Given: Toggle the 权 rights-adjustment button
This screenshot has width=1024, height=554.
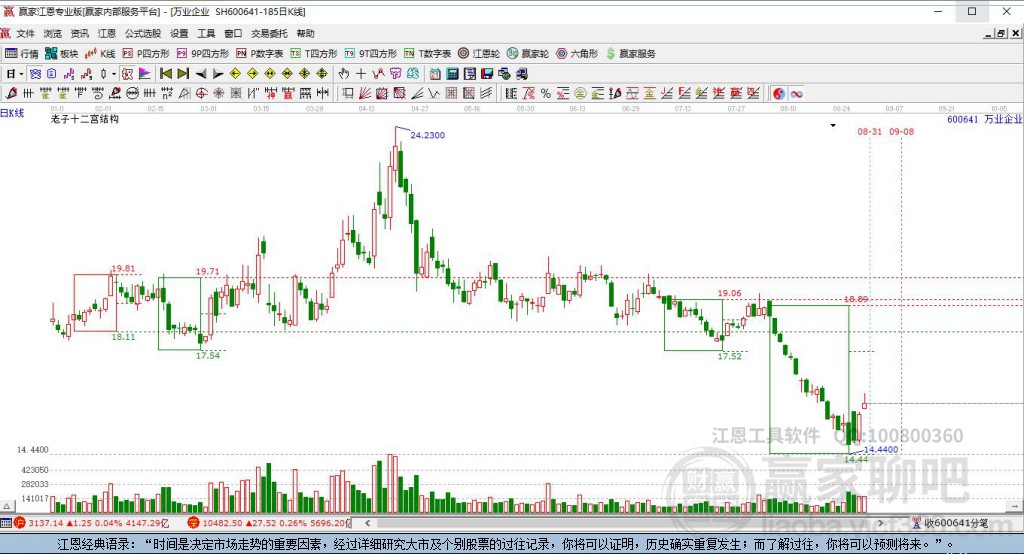Looking at the screenshot, I should point(127,74).
